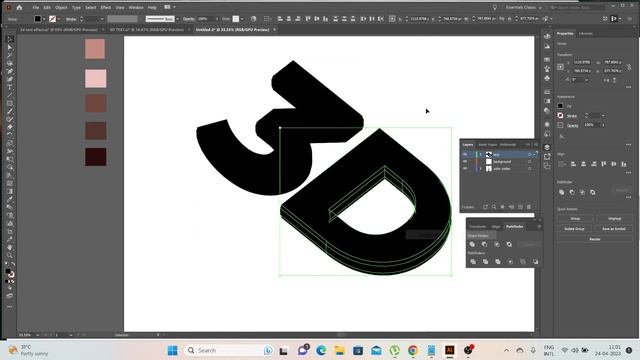The height and width of the screenshot is (360, 640).
Task: Click the Save as Symbol button
Action: [614, 229]
